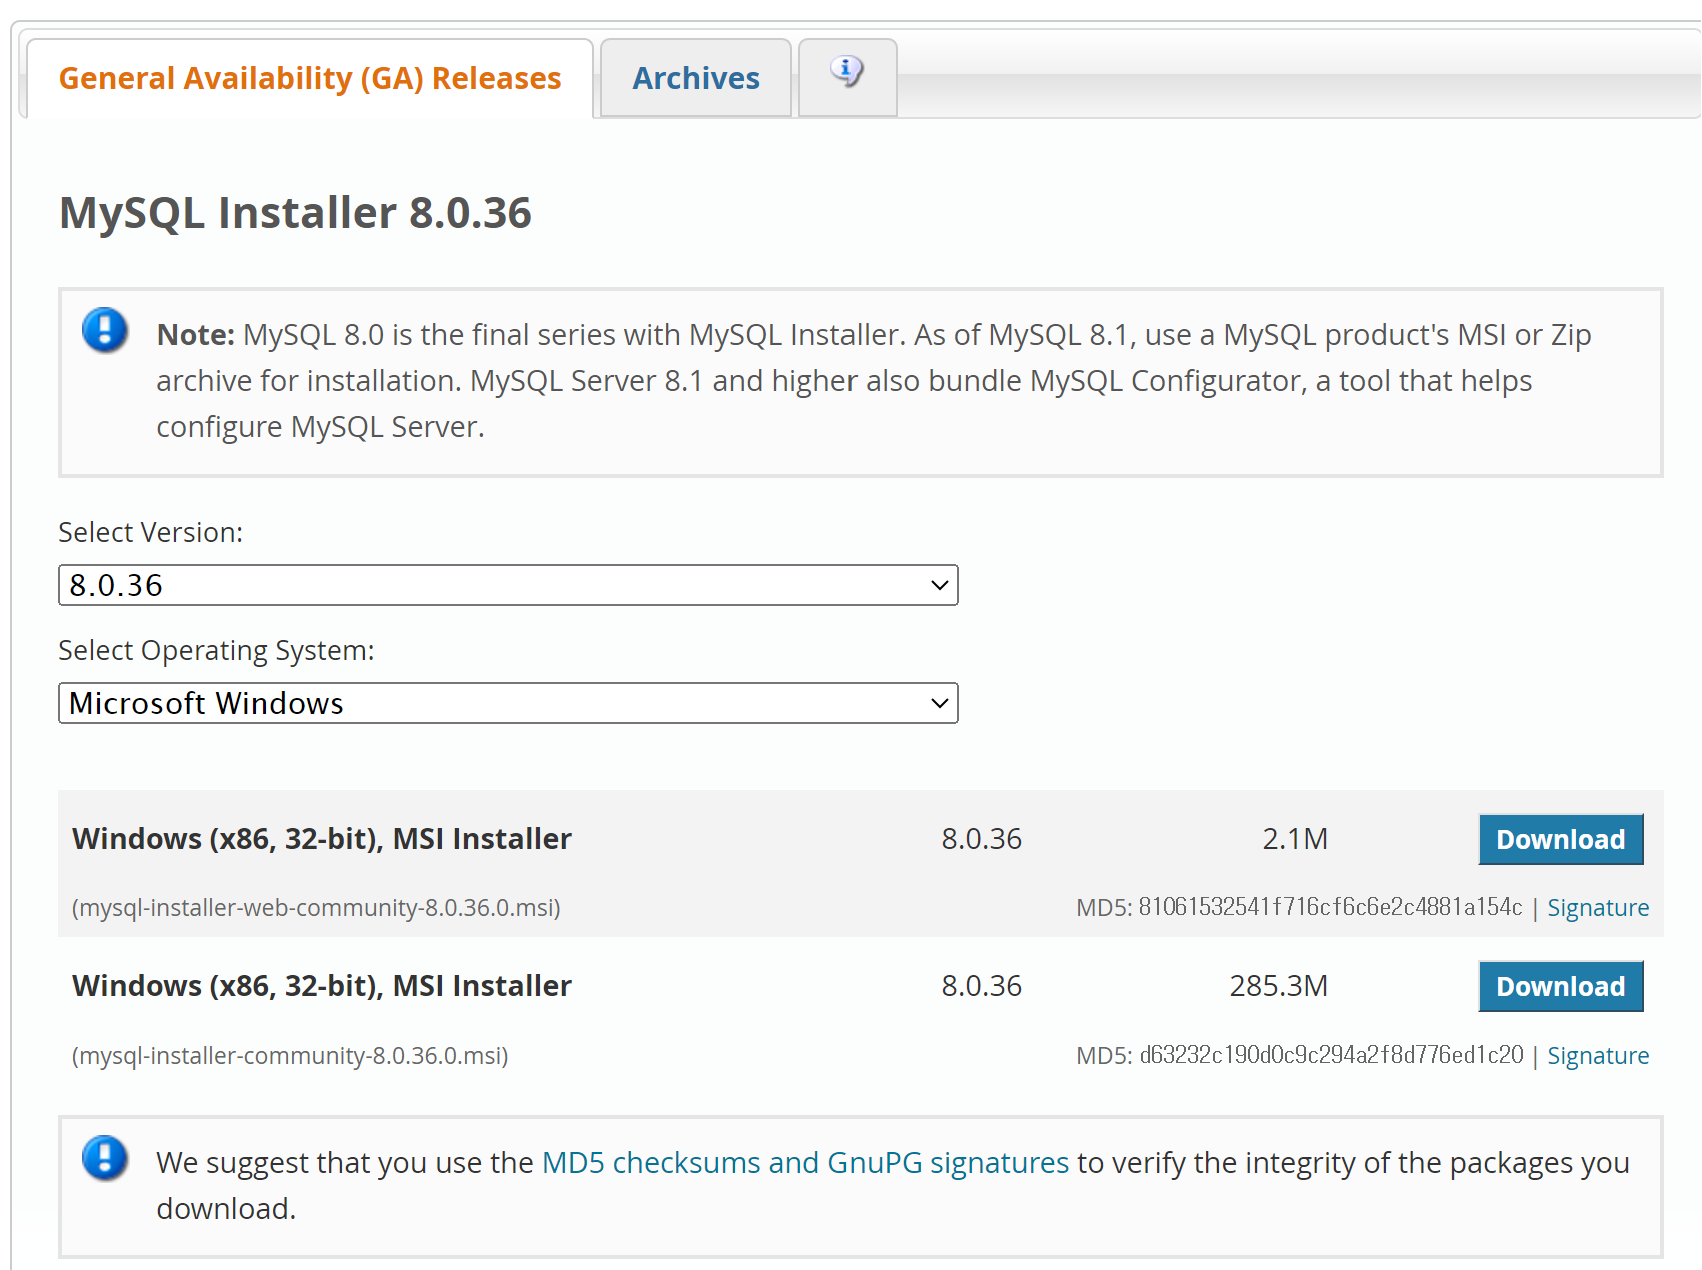The width and height of the screenshot is (1702, 1270).
Task: Download the 285.3M community MSI installer
Action: coord(1560,986)
